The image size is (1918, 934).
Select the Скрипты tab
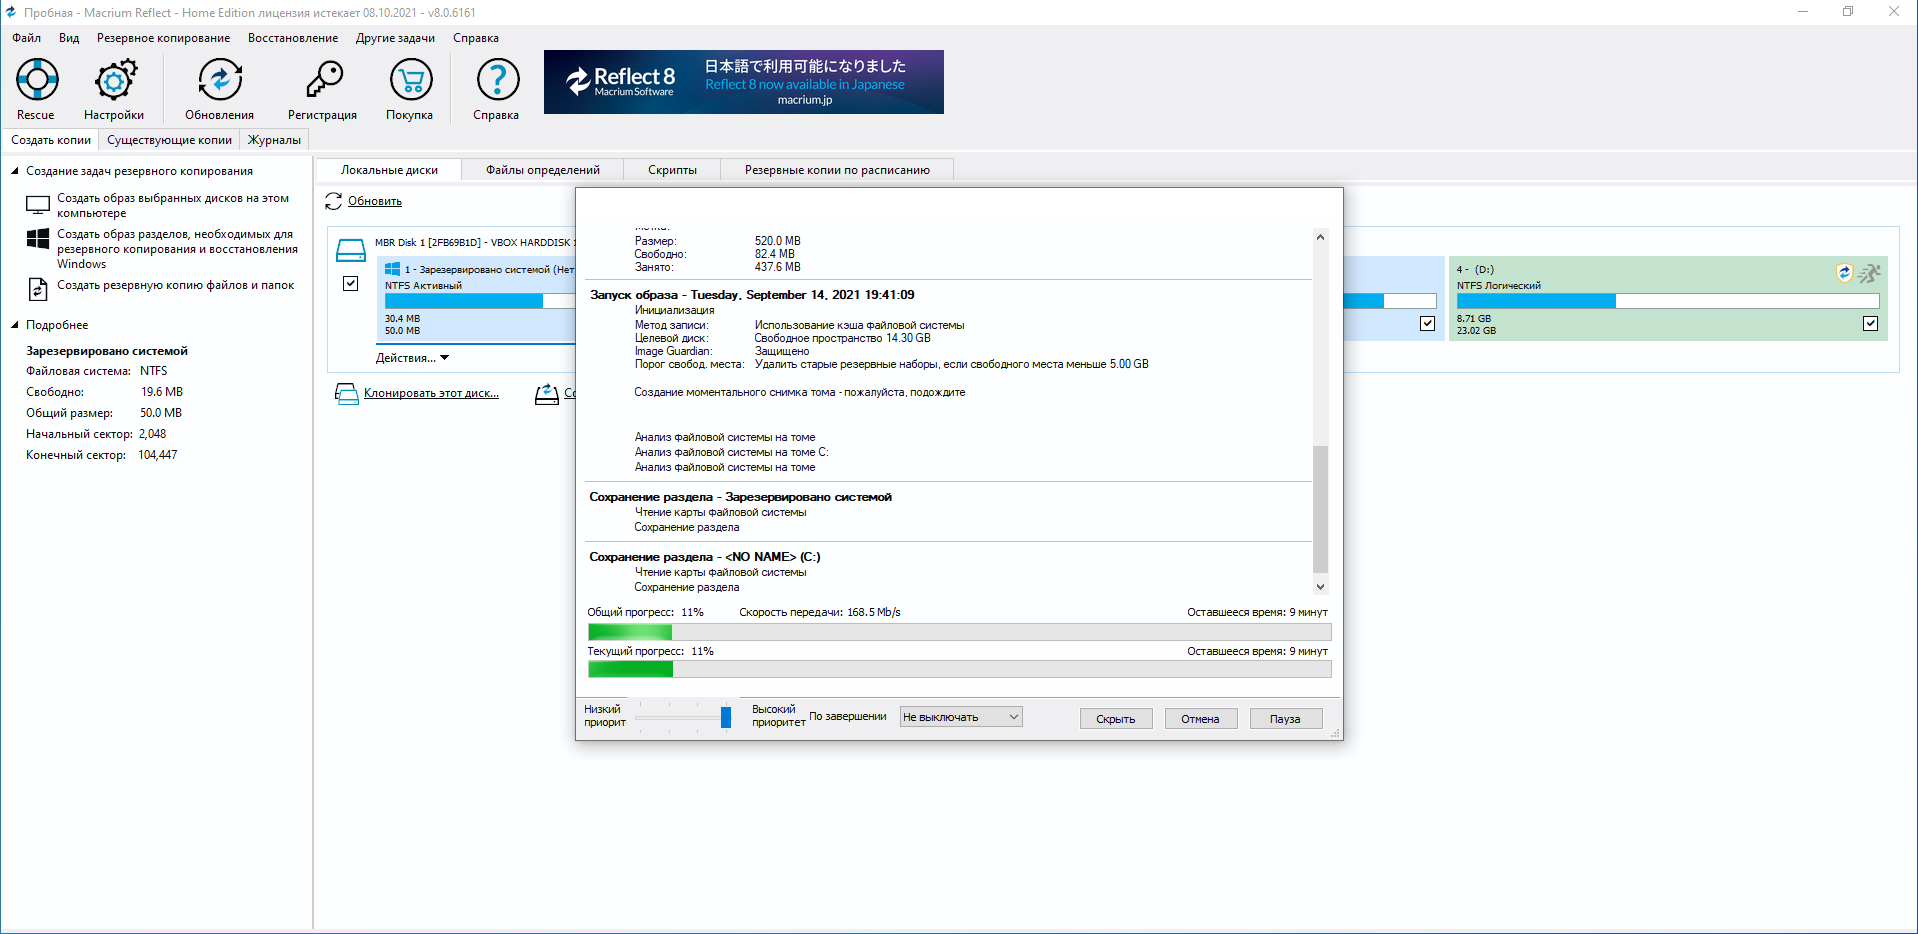pos(672,170)
